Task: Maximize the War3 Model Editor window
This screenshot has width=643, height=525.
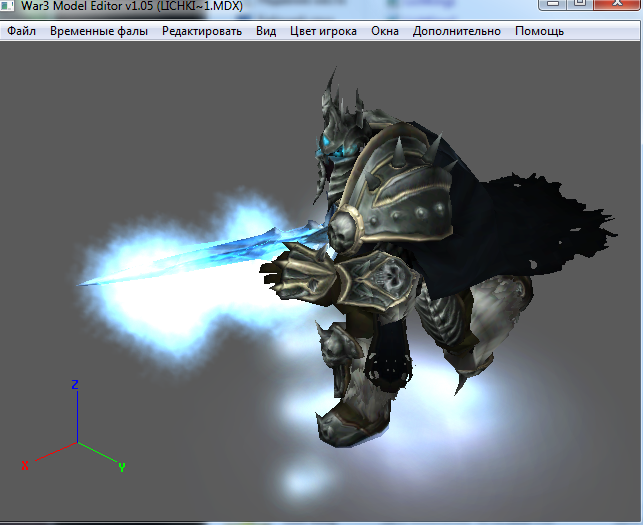Action: (x=579, y=4)
